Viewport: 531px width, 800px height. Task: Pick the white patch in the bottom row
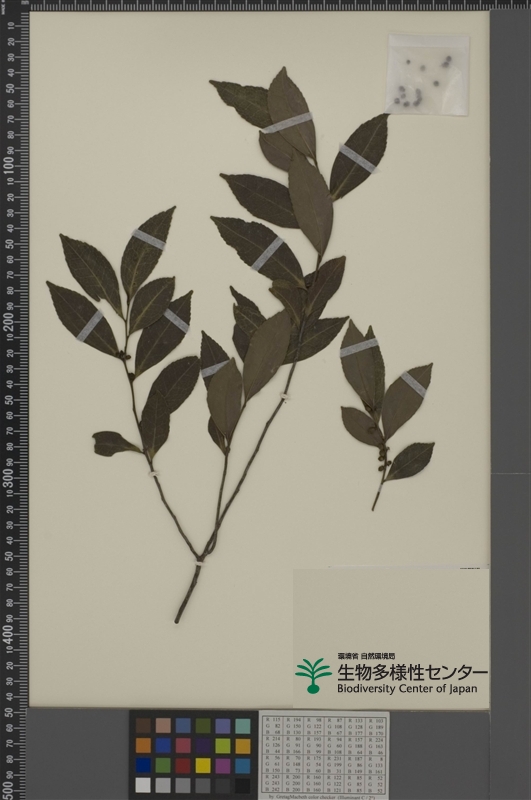click(143, 785)
